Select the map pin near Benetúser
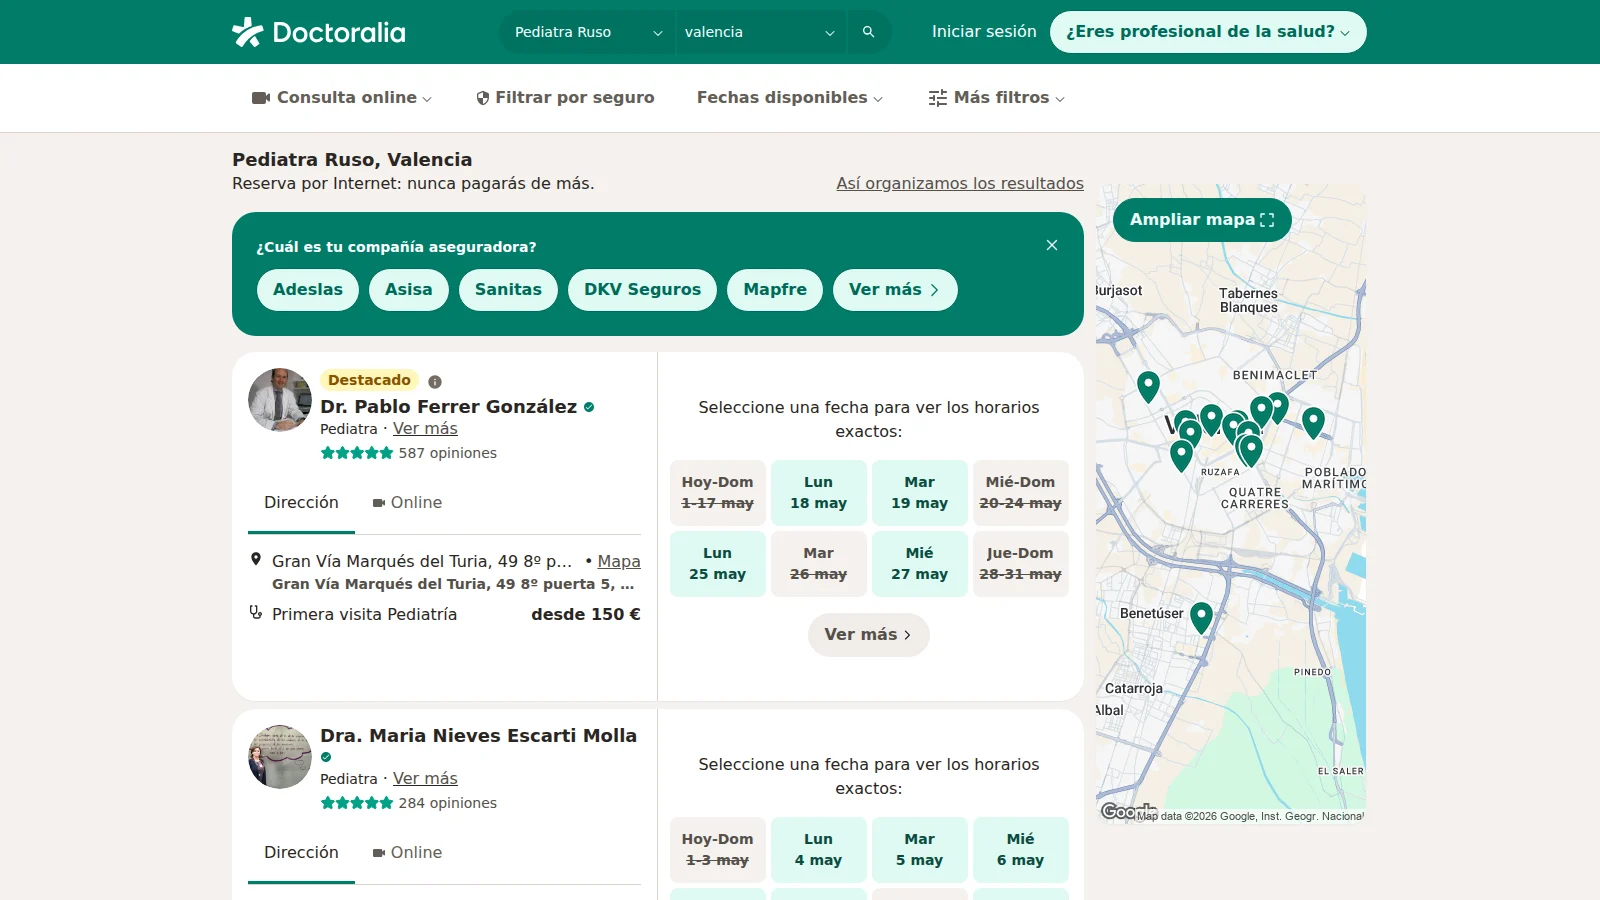Image resolution: width=1600 pixels, height=900 pixels. tap(1201, 617)
